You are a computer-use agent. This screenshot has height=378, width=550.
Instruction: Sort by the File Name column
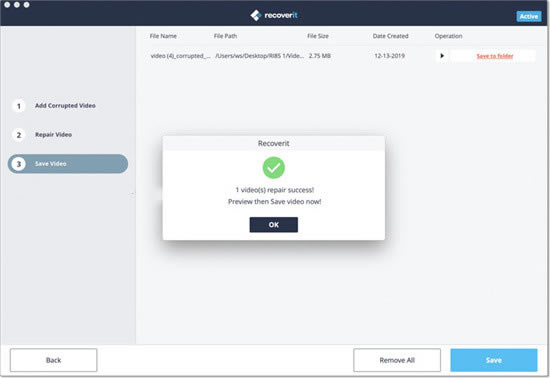[x=163, y=36]
